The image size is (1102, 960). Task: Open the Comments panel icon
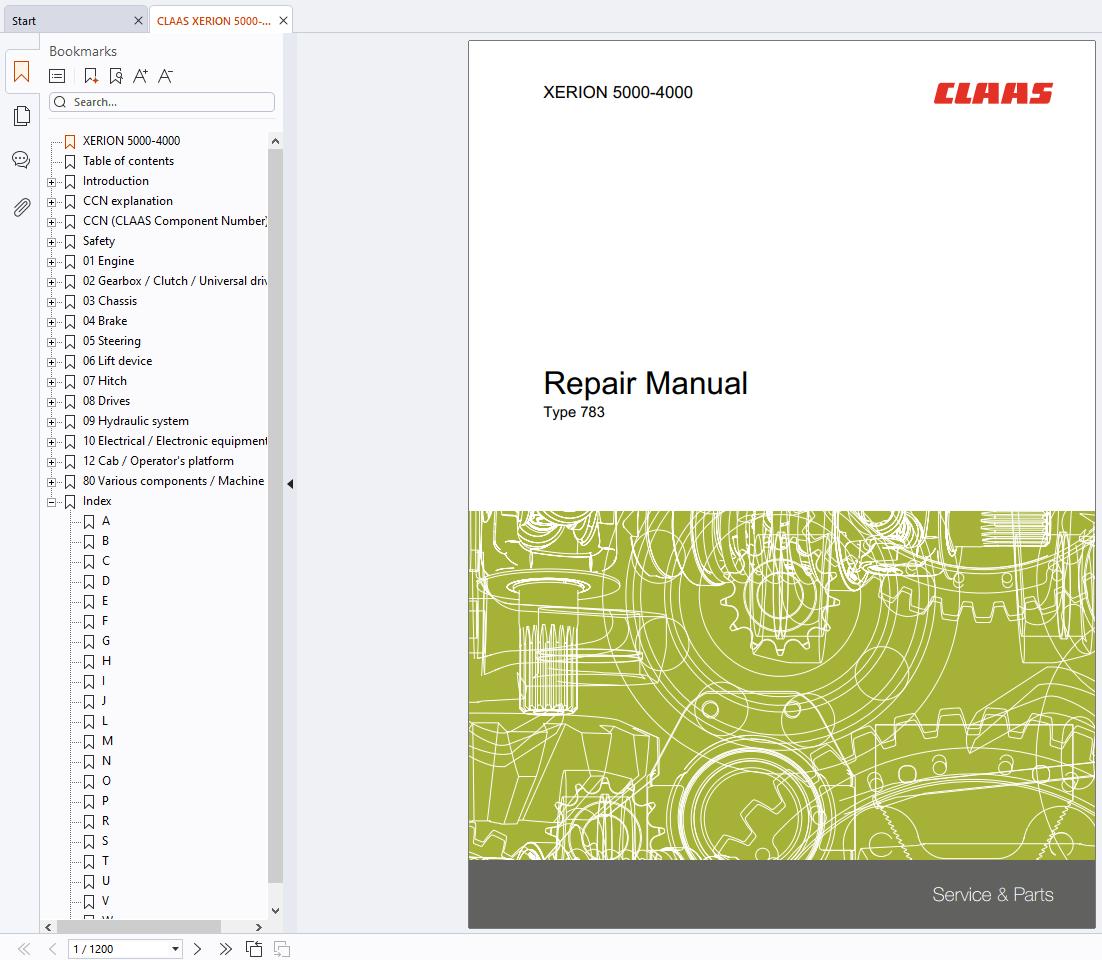point(21,160)
